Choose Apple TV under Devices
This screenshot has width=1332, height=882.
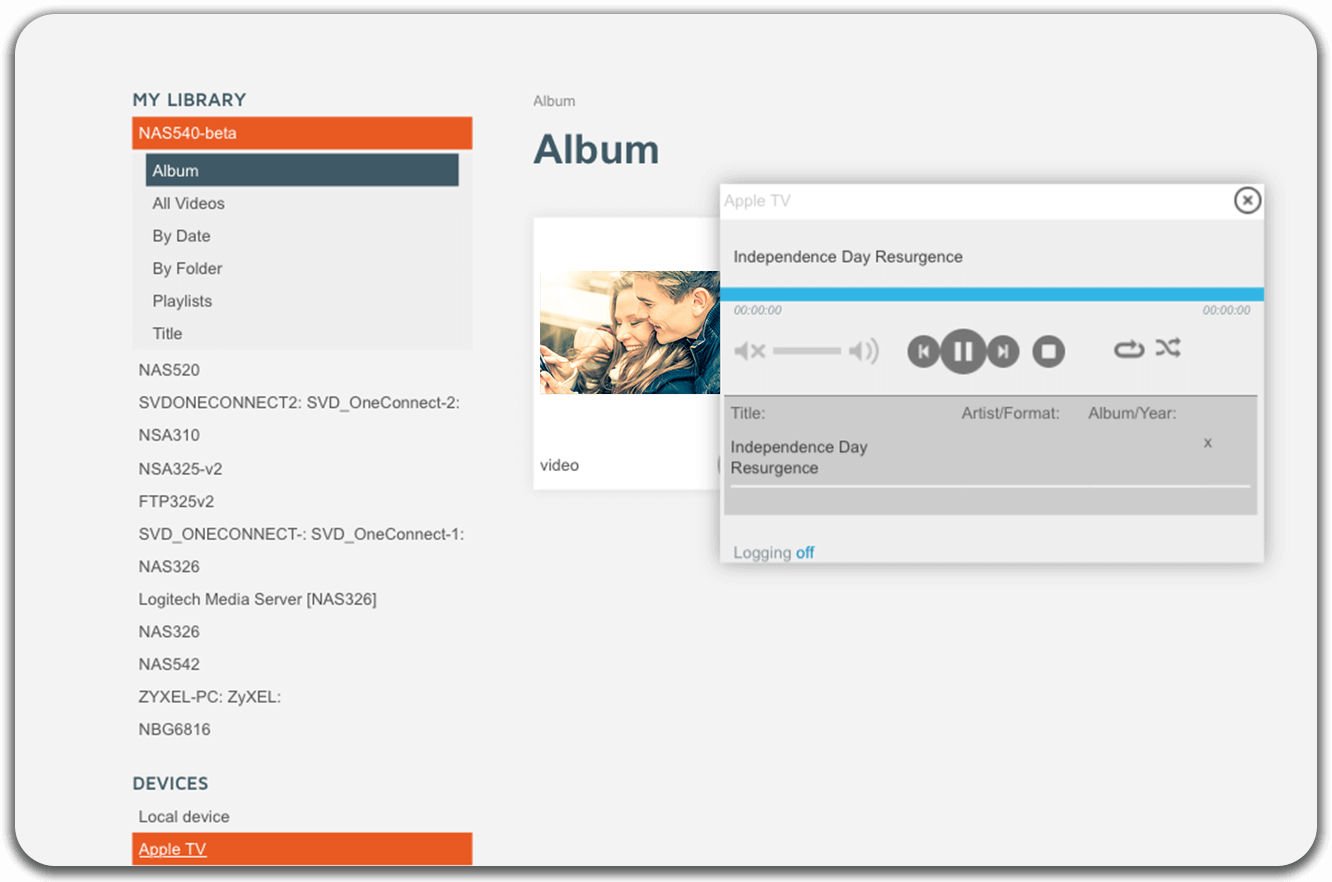pos(302,849)
